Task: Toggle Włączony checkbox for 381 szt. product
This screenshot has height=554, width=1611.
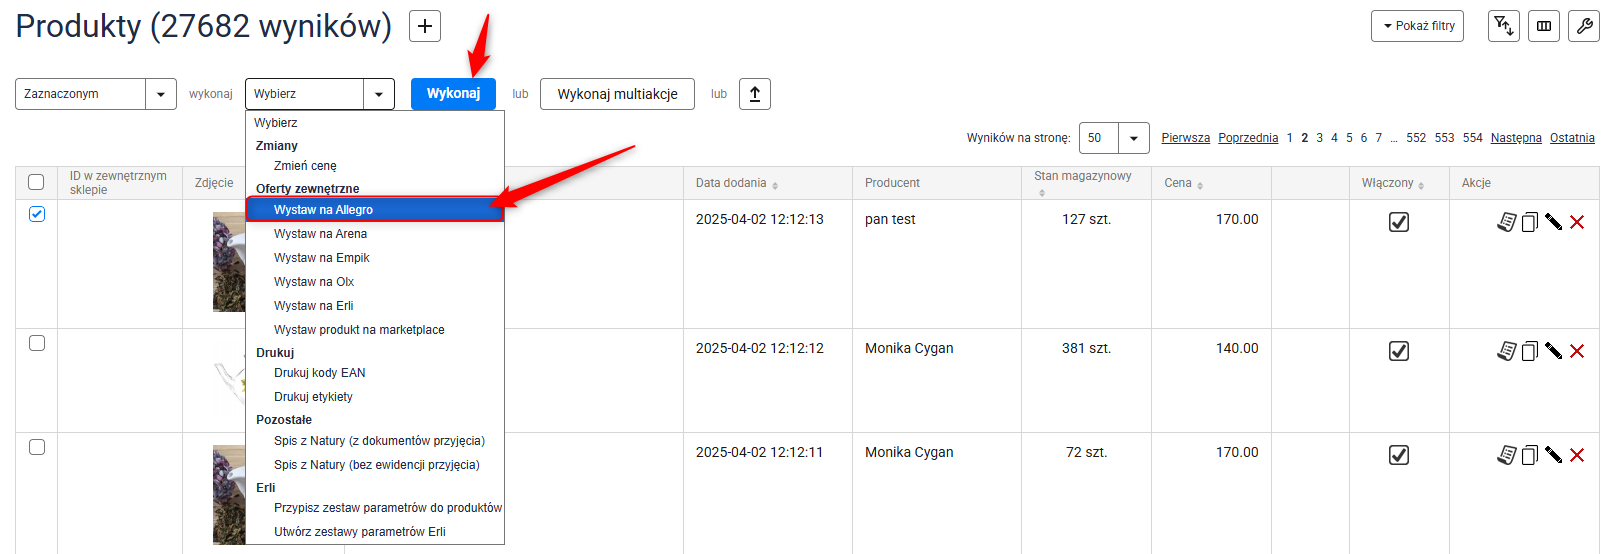Action: tap(1399, 351)
